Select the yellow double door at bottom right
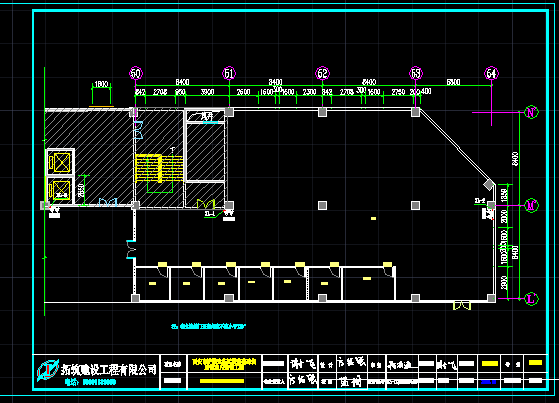Viewport: 559px width, 403px height. click(462, 306)
